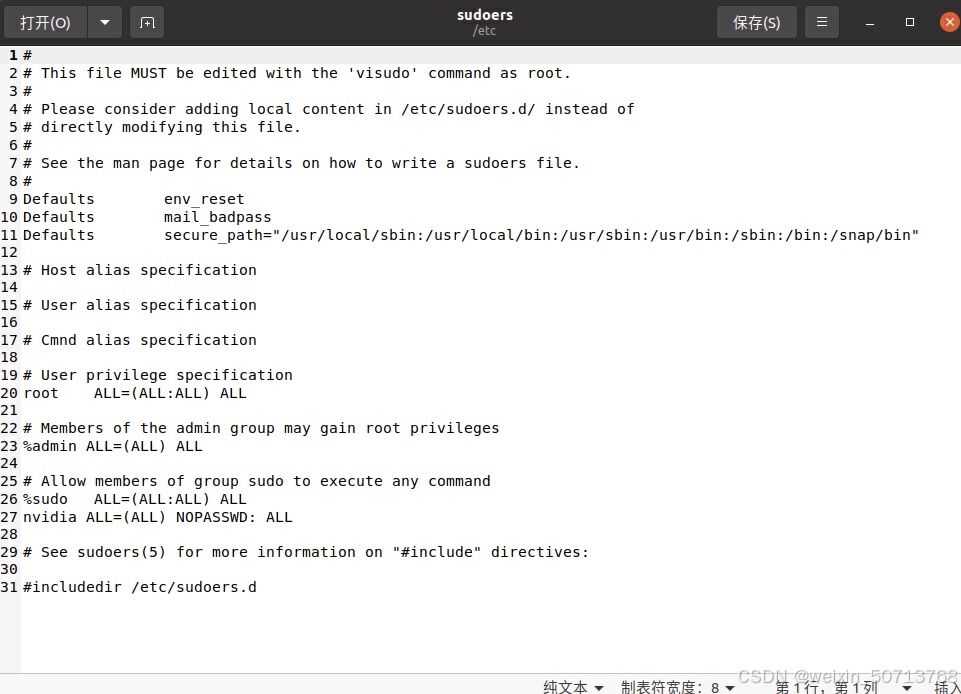
Task: Open the hamburger menu
Action: pyautogui.click(x=821, y=21)
